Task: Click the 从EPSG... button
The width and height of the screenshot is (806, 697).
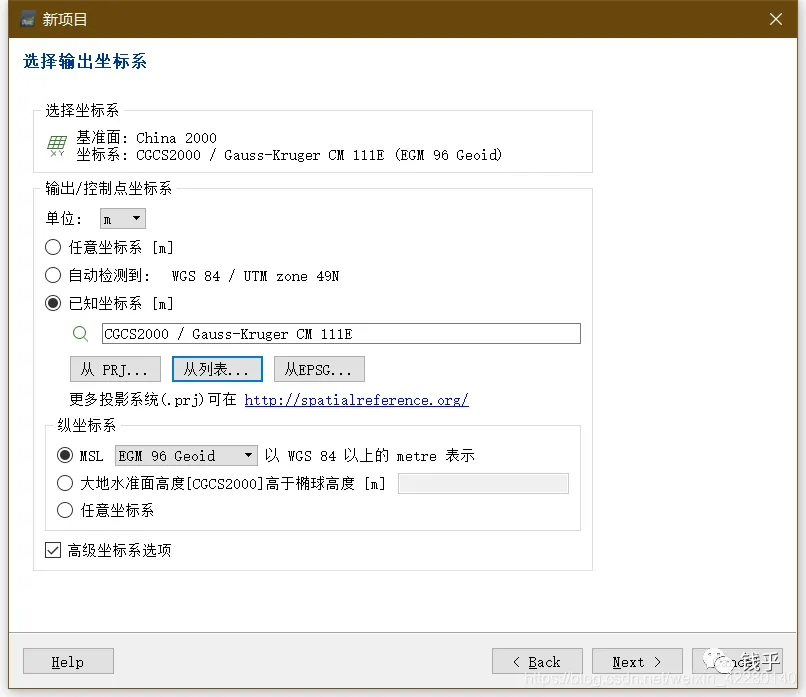Action: click(319, 369)
